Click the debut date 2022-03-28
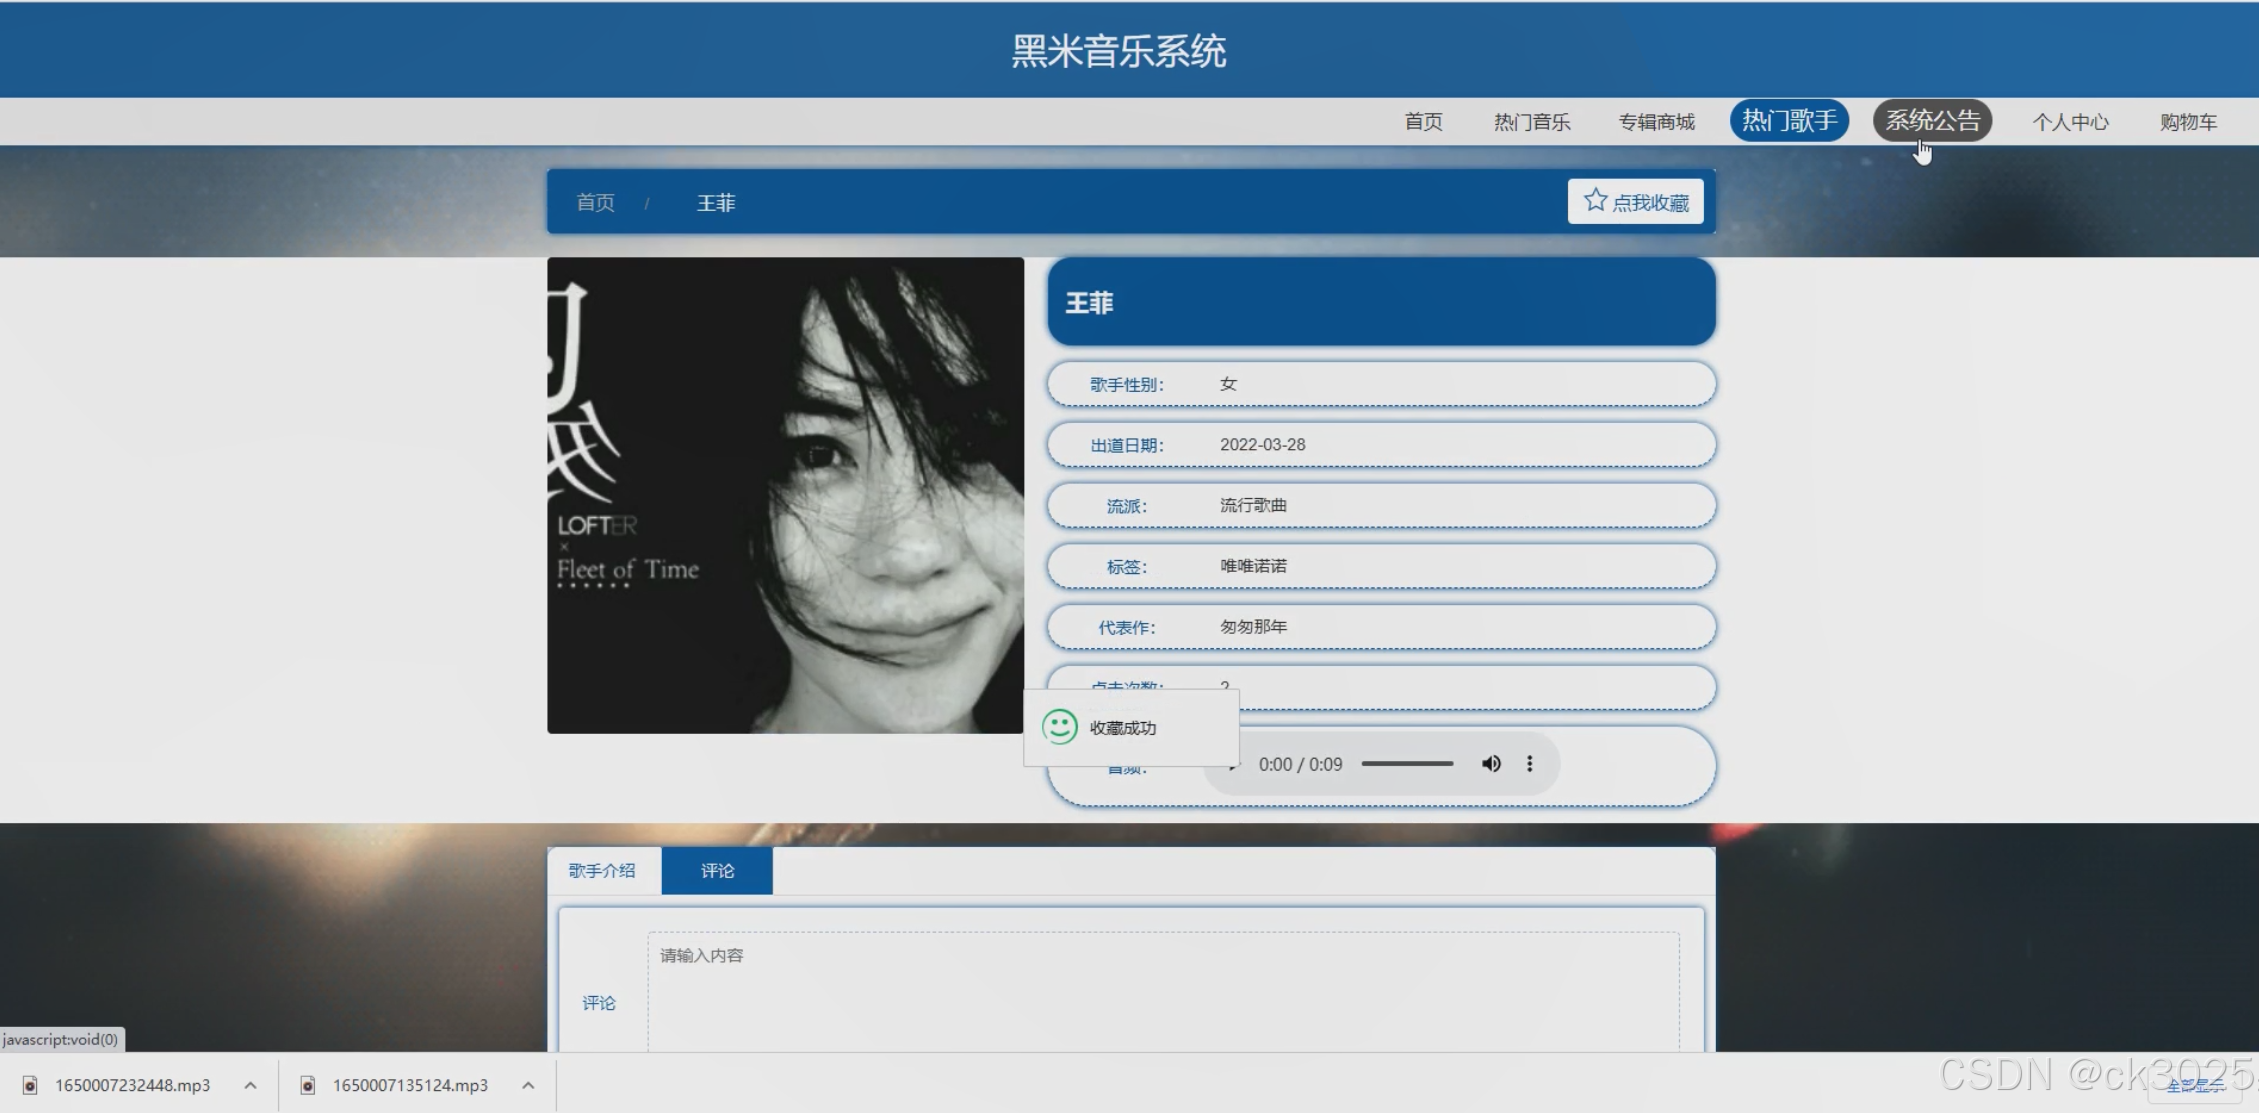Image resolution: width=2259 pixels, height=1113 pixels. coord(1262,445)
